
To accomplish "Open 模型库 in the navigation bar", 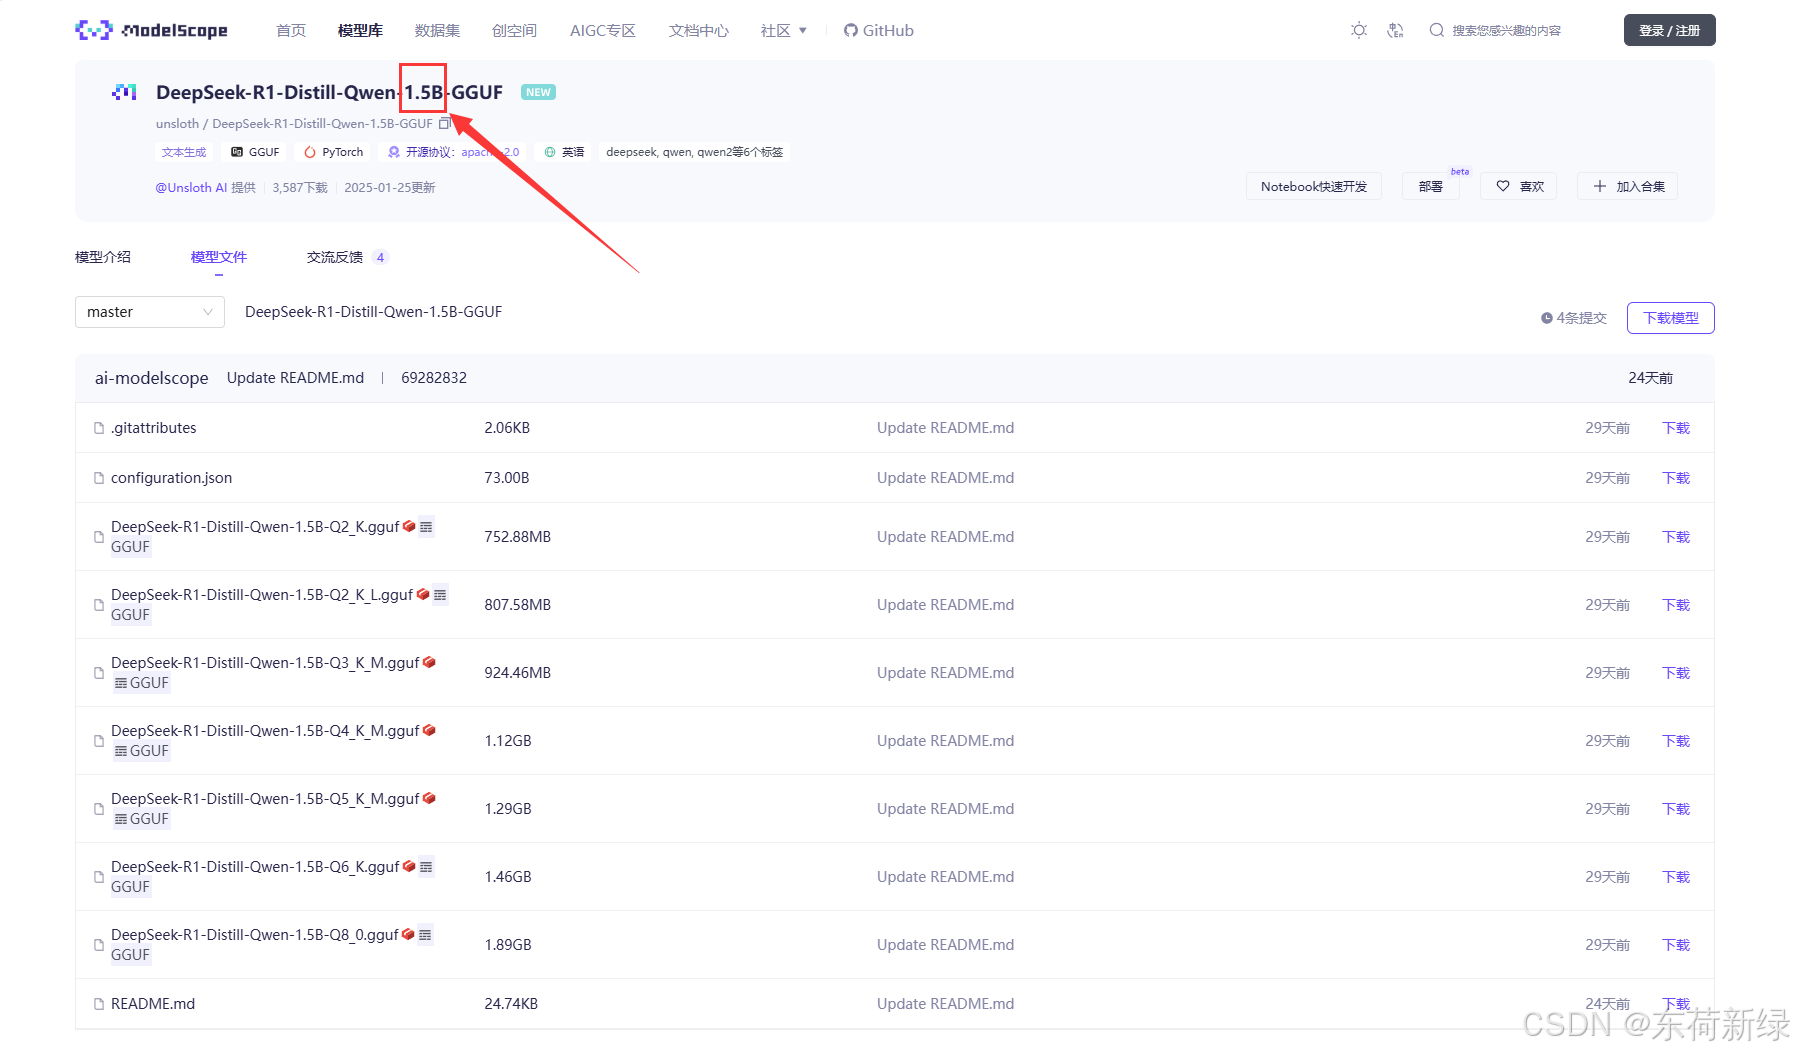I will (360, 30).
